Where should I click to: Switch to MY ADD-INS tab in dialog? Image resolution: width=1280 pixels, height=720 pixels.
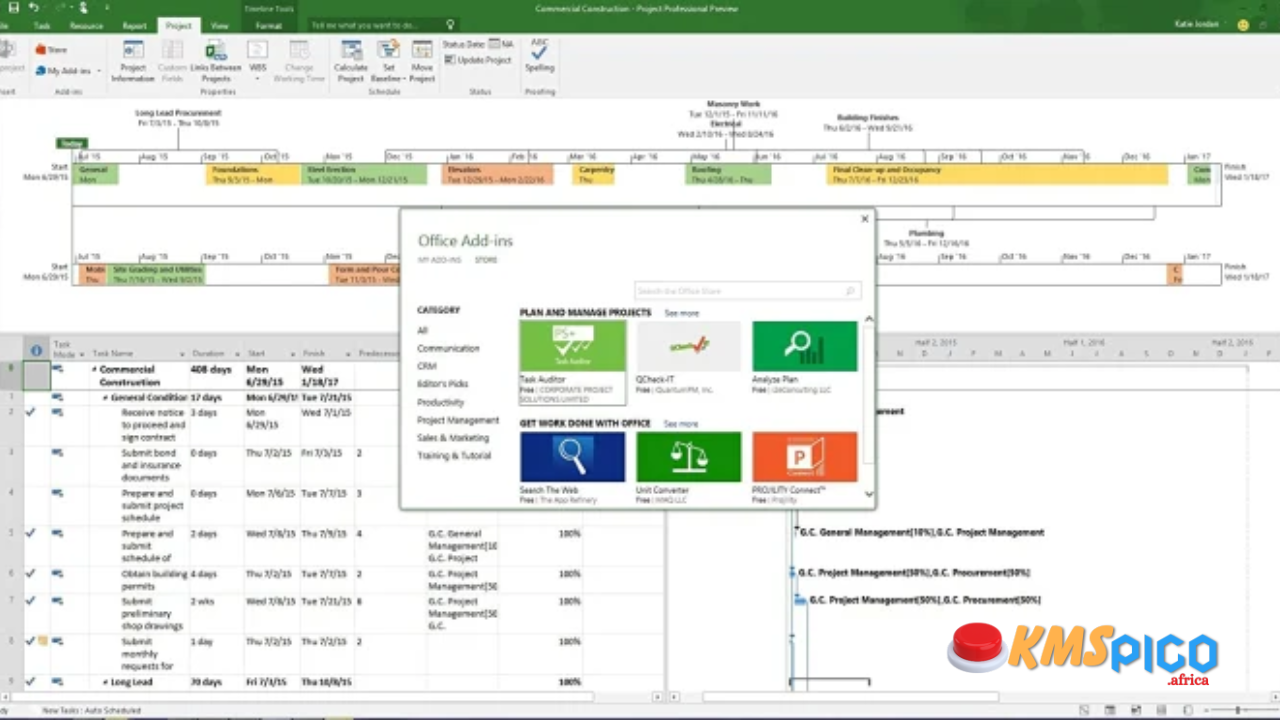pyautogui.click(x=439, y=260)
